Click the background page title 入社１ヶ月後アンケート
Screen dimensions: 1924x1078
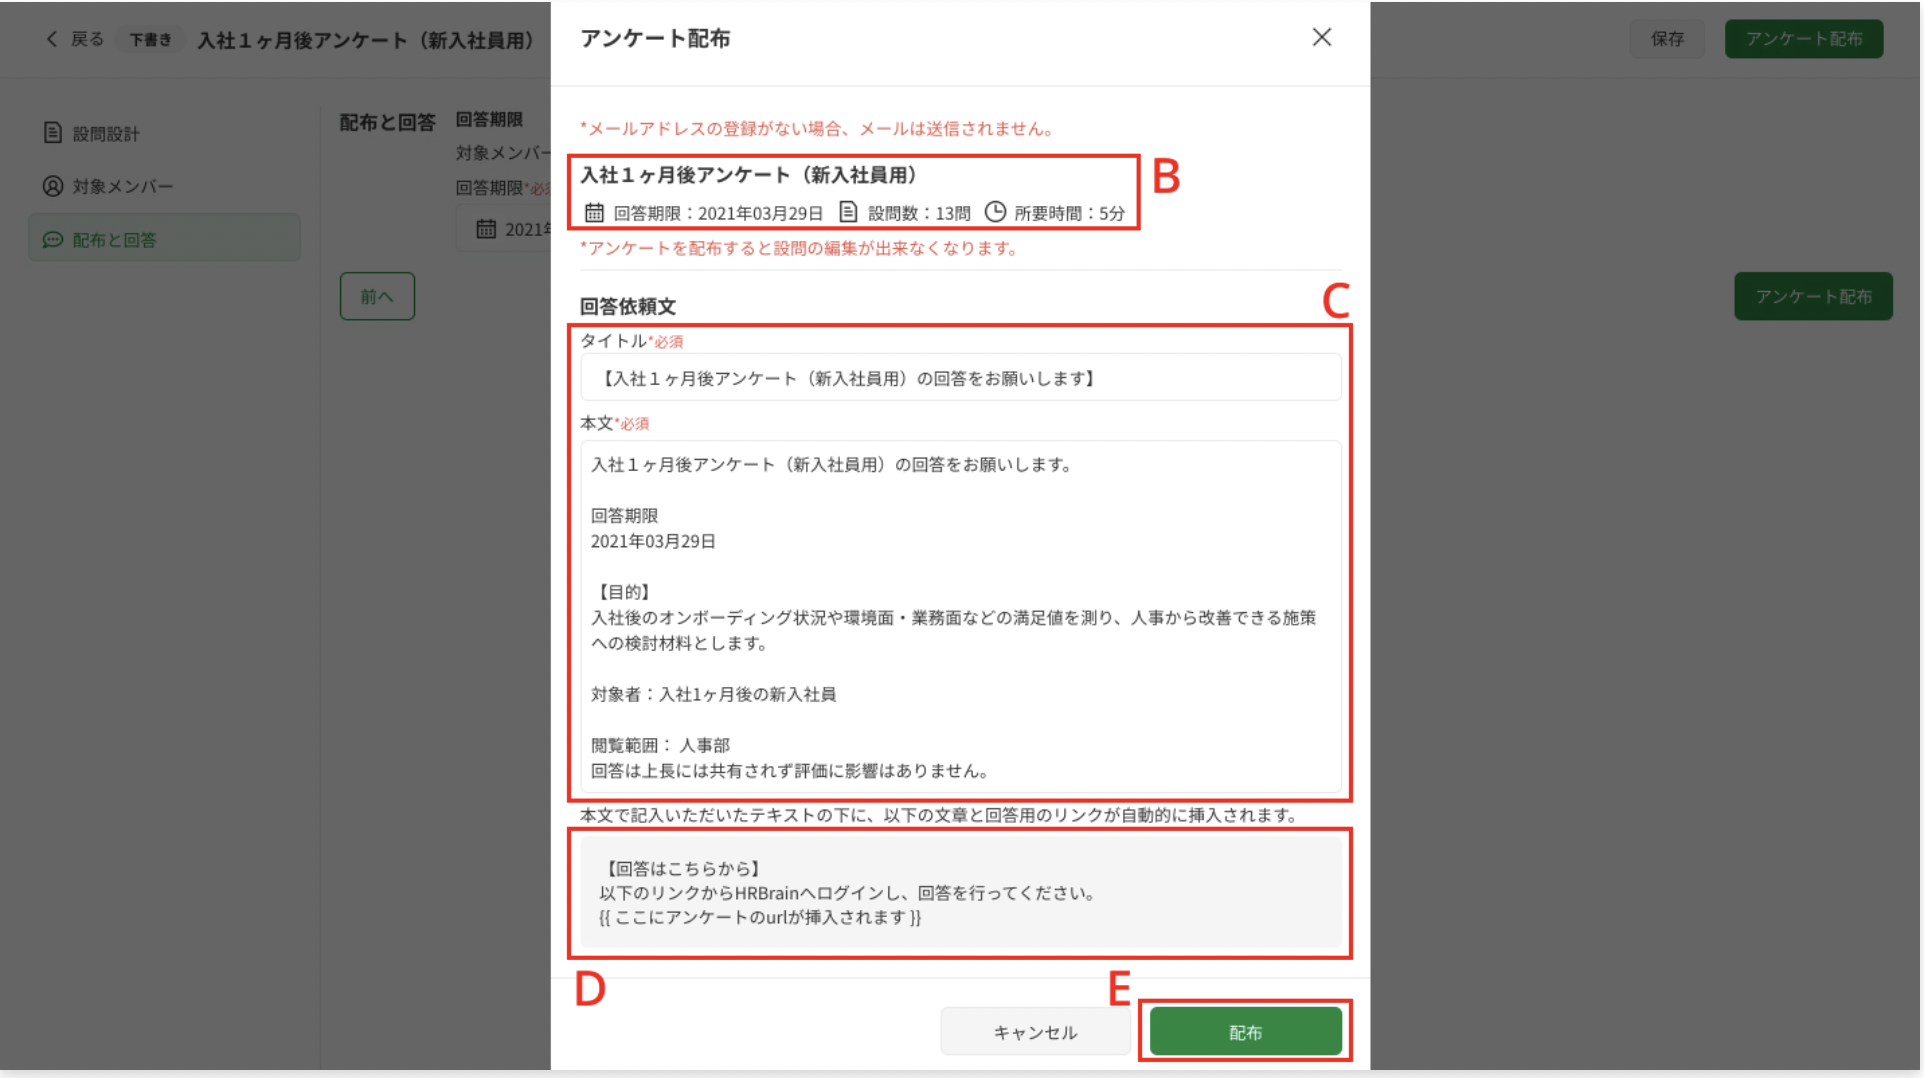[366, 40]
